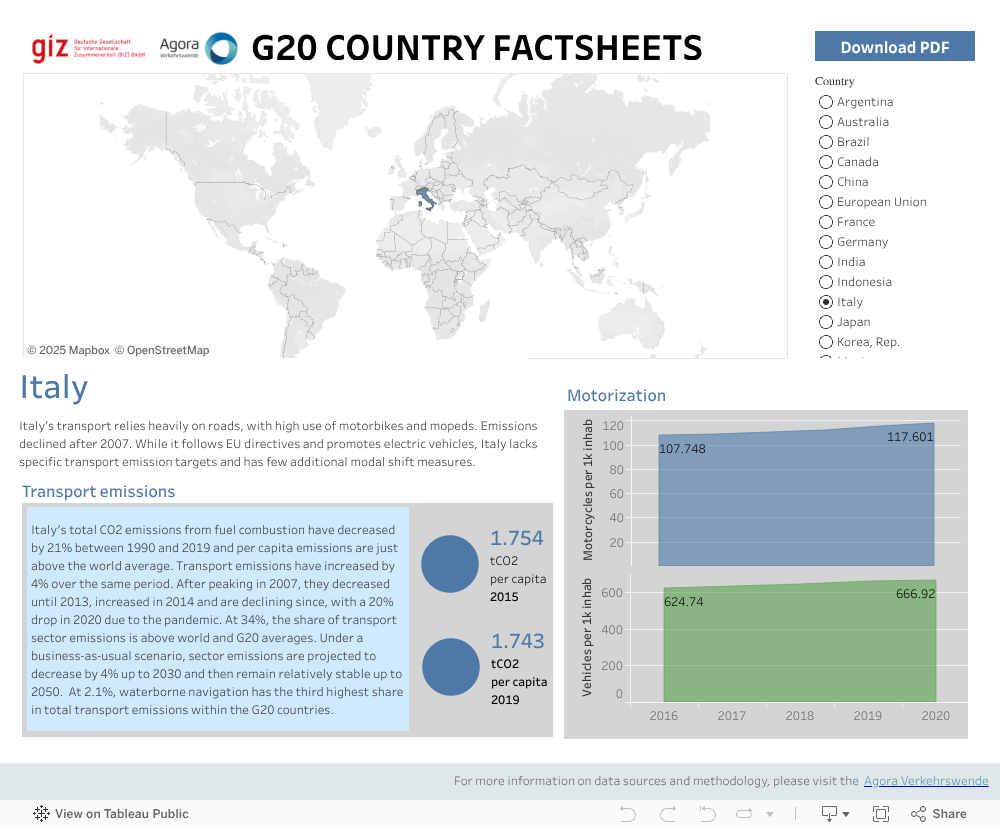Select Argentina radio button
This screenshot has height=827, width=1000.
pyautogui.click(x=826, y=102)
